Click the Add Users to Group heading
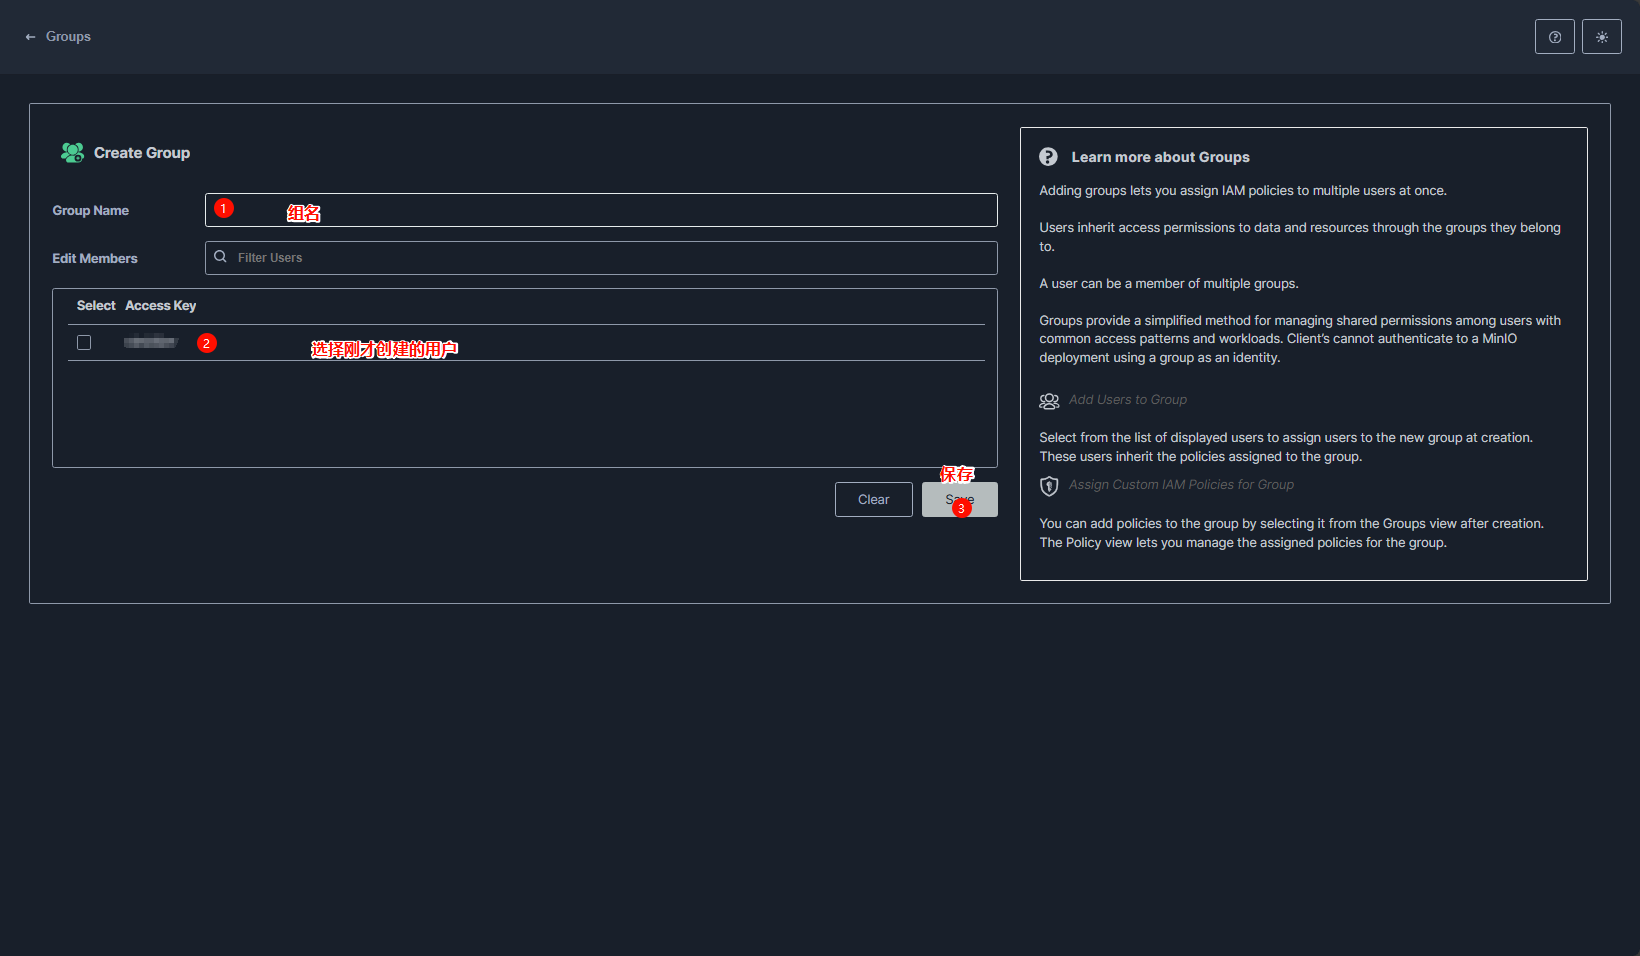 point(1127,400)
